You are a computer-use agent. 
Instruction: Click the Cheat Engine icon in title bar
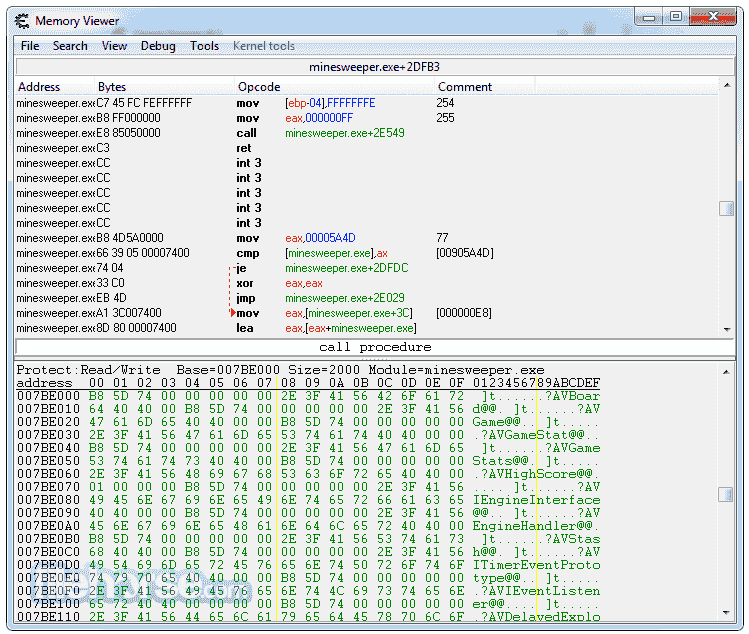[21, 20]
